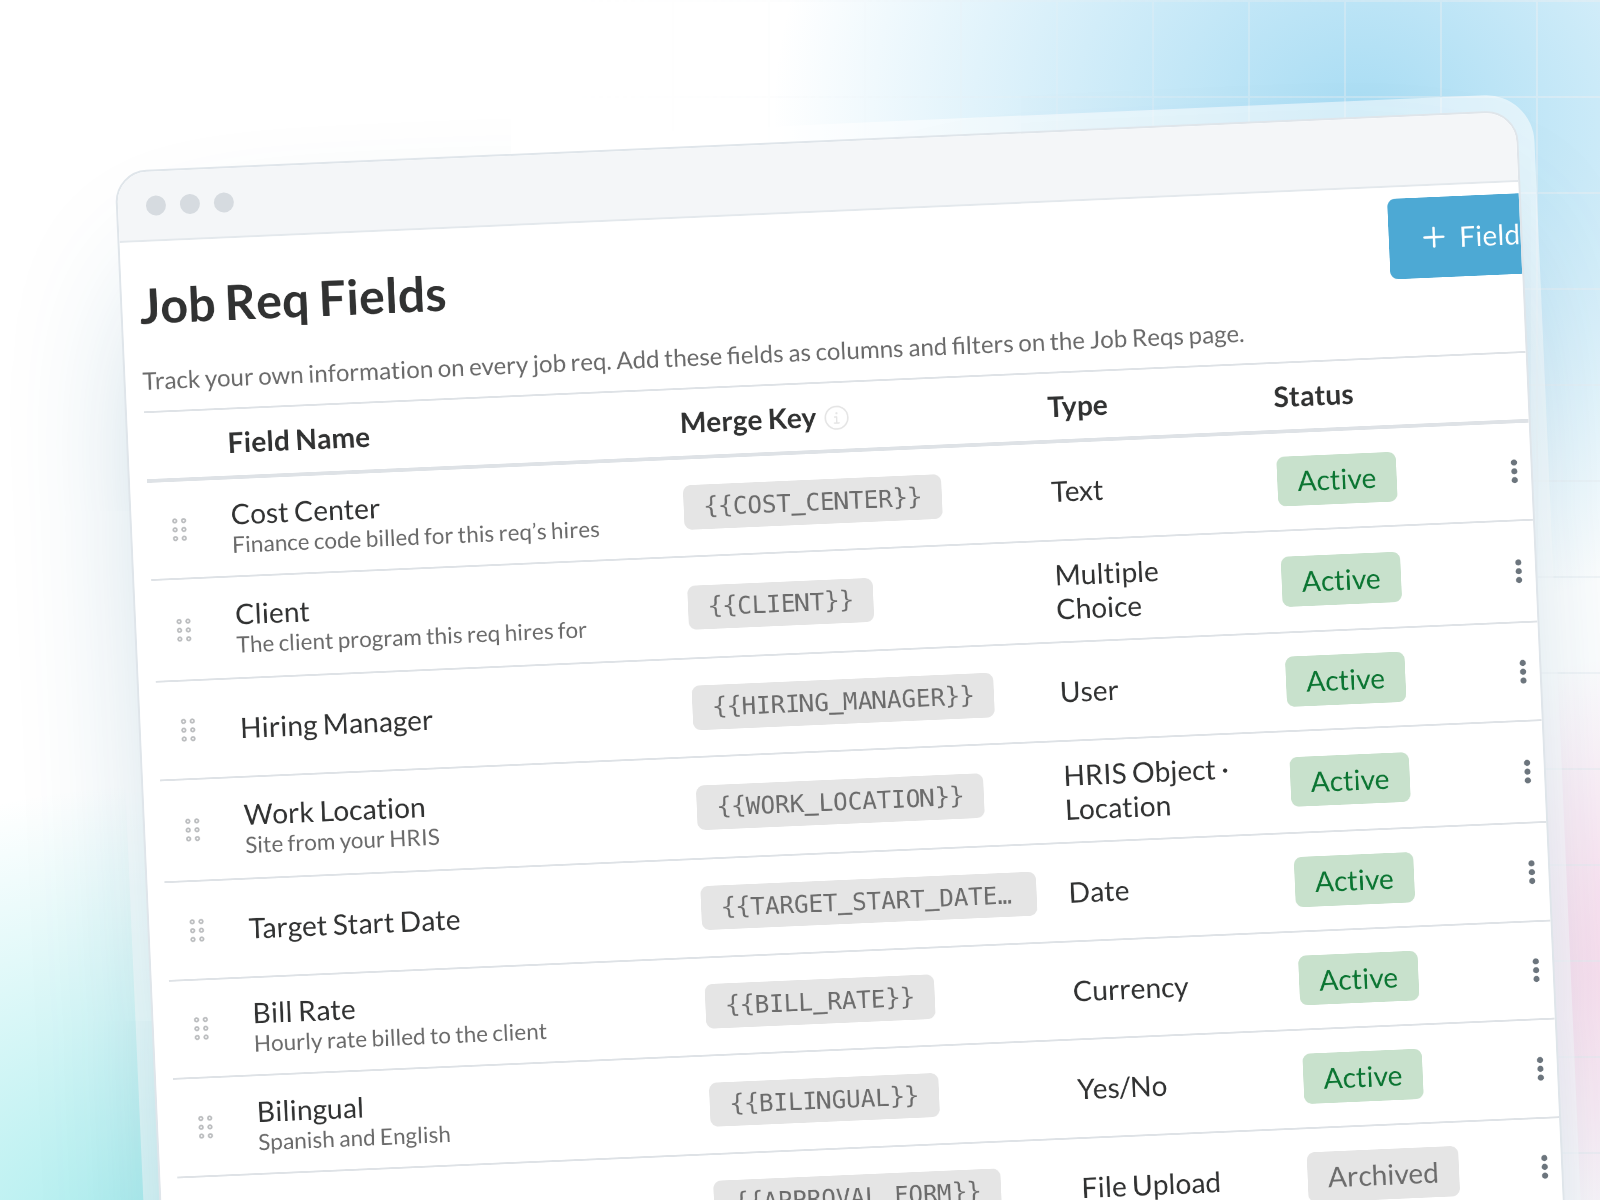
Task: Open the Work Location row kebab menu
Action: 1527,771
